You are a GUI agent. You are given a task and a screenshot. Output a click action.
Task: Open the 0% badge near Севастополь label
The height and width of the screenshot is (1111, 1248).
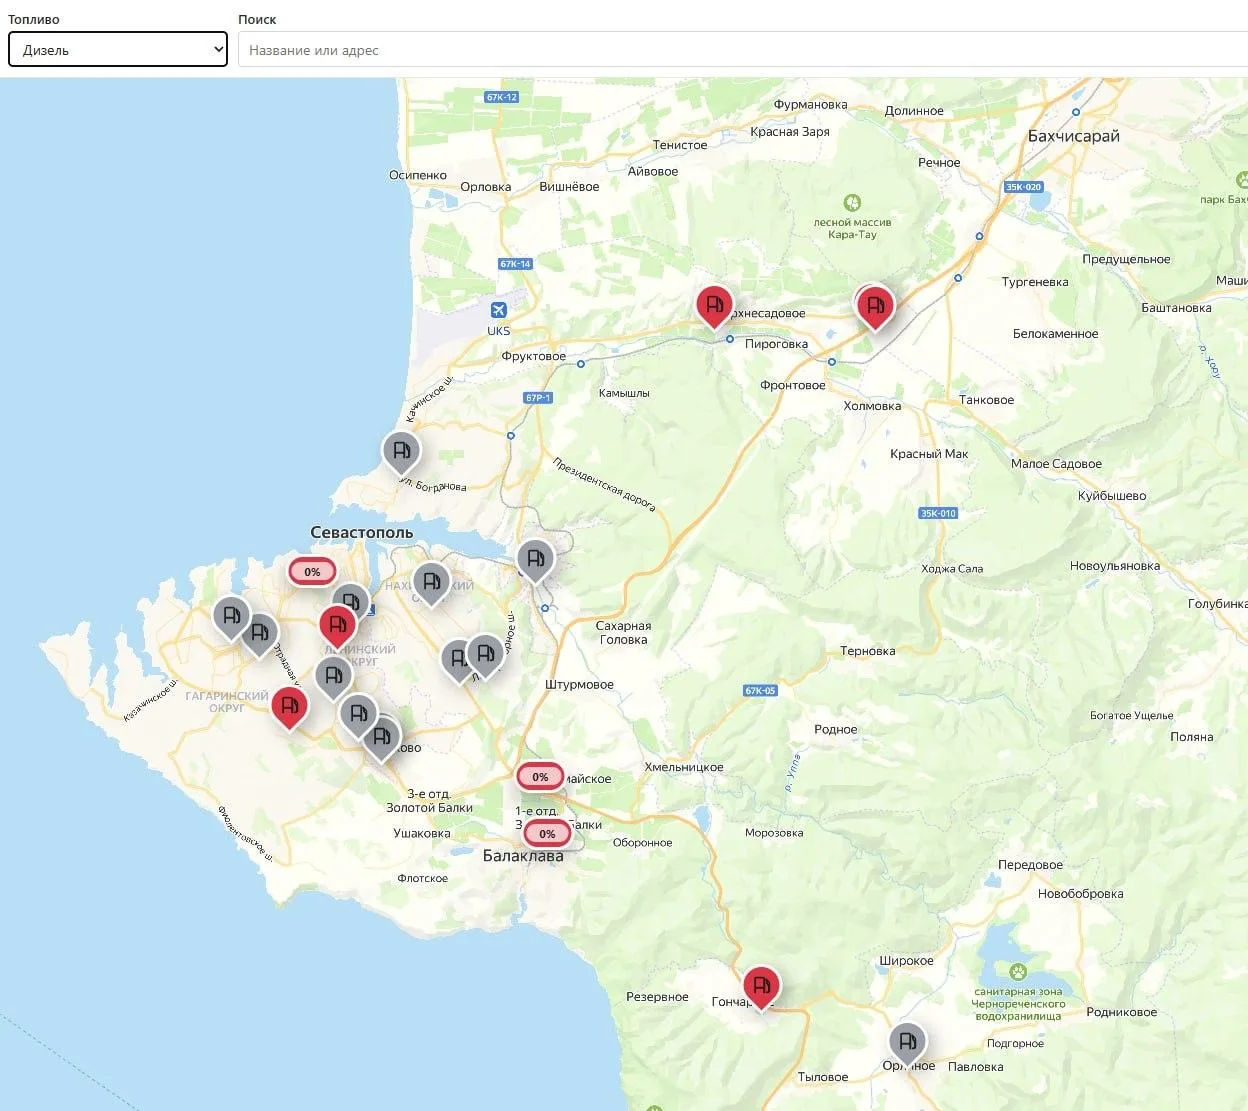(x=312, y=572)
